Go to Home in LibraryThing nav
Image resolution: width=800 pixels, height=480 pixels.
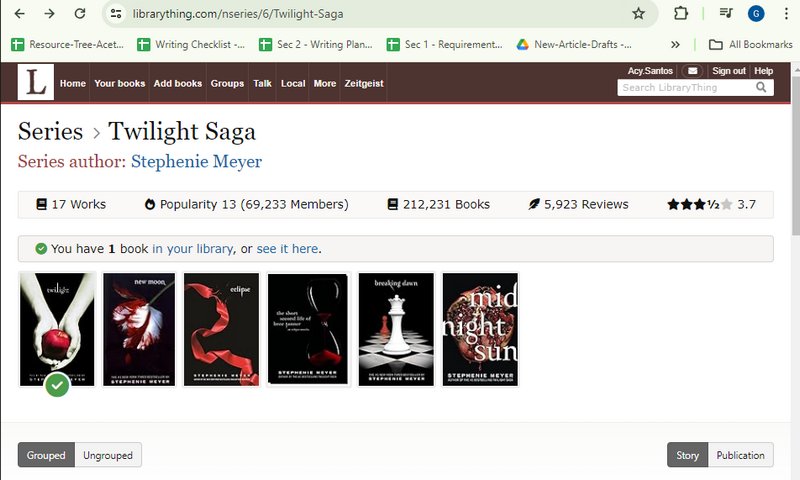pos(72,83)
